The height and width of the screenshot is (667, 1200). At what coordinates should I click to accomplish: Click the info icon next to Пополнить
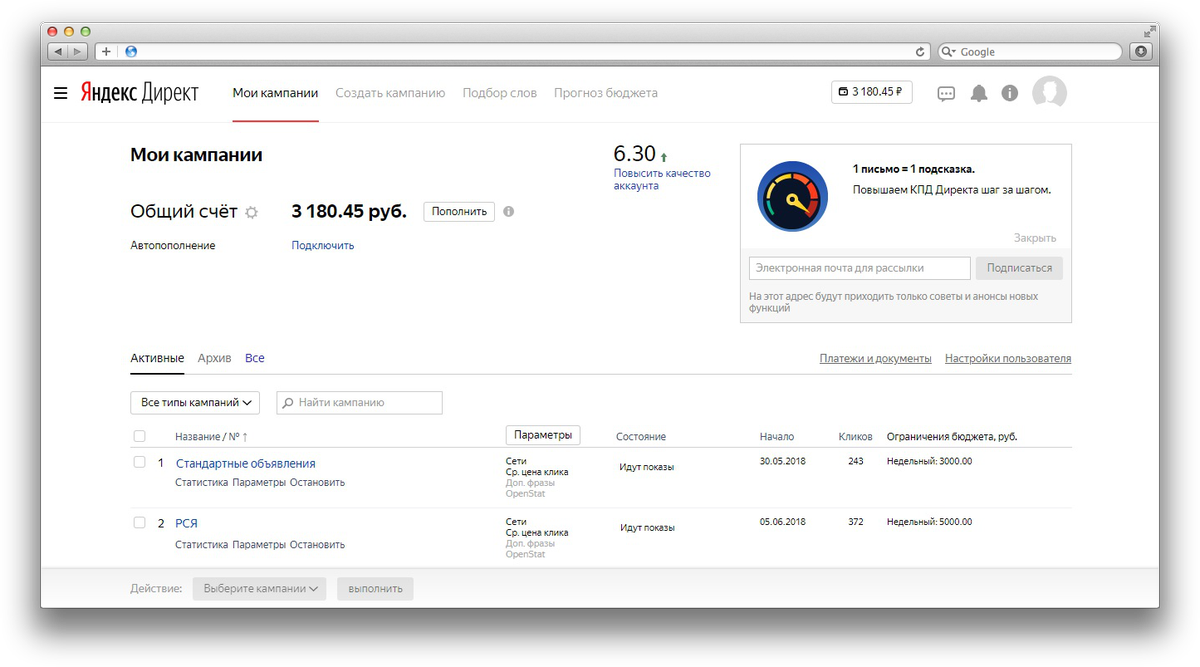click(x=509, y=212)
